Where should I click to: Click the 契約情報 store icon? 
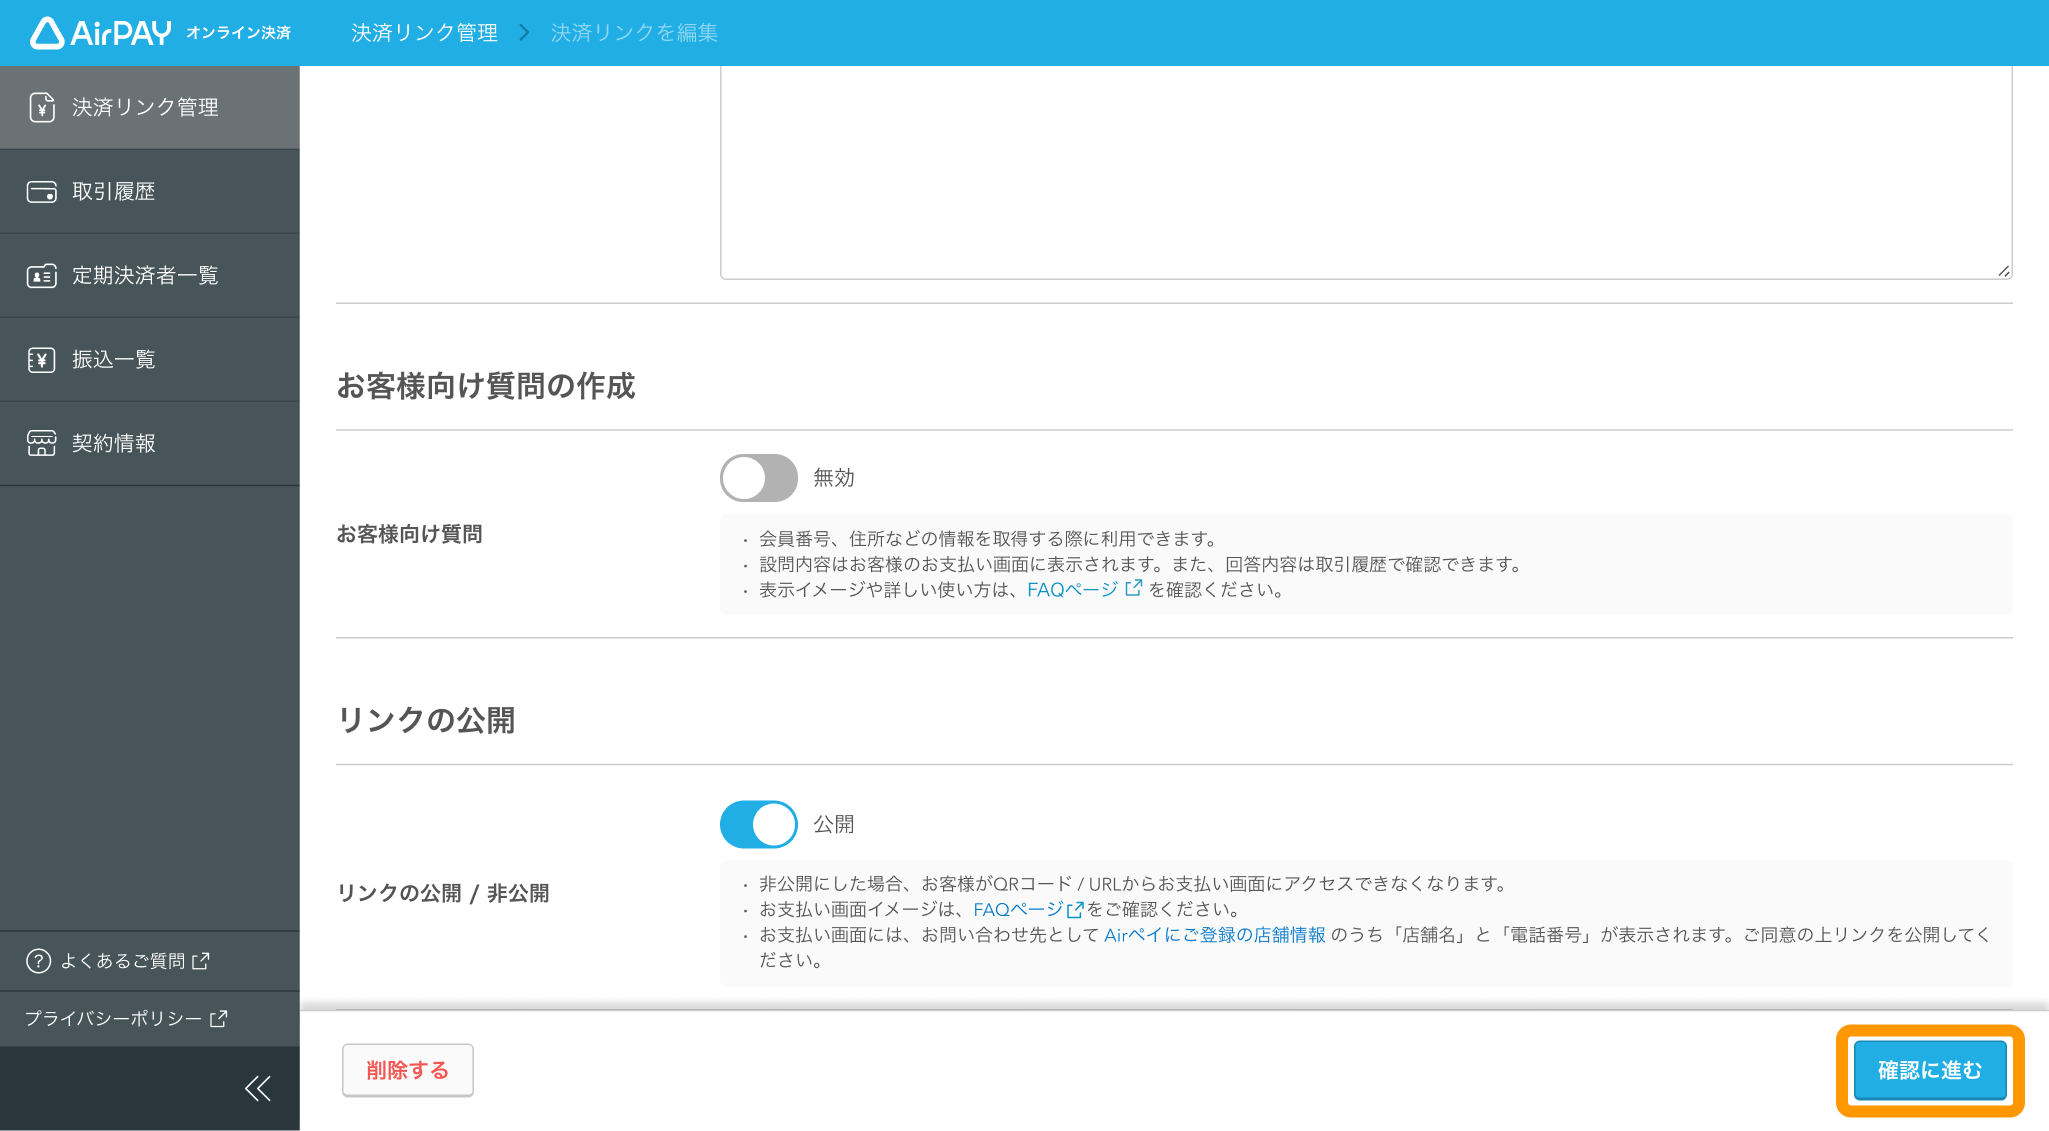[41, 444]
